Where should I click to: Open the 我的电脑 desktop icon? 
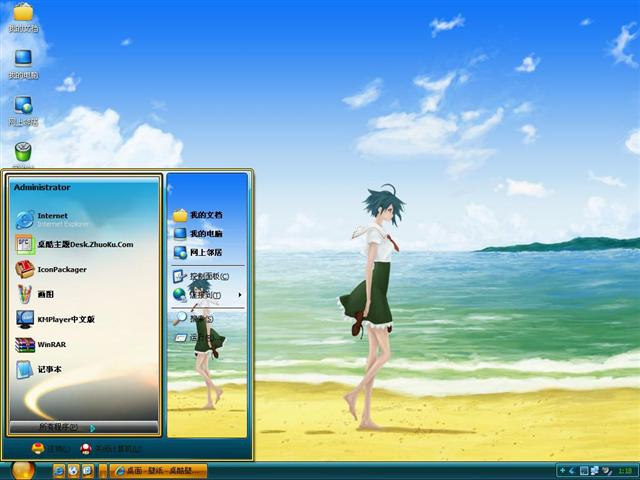click(x=23, y=64)
